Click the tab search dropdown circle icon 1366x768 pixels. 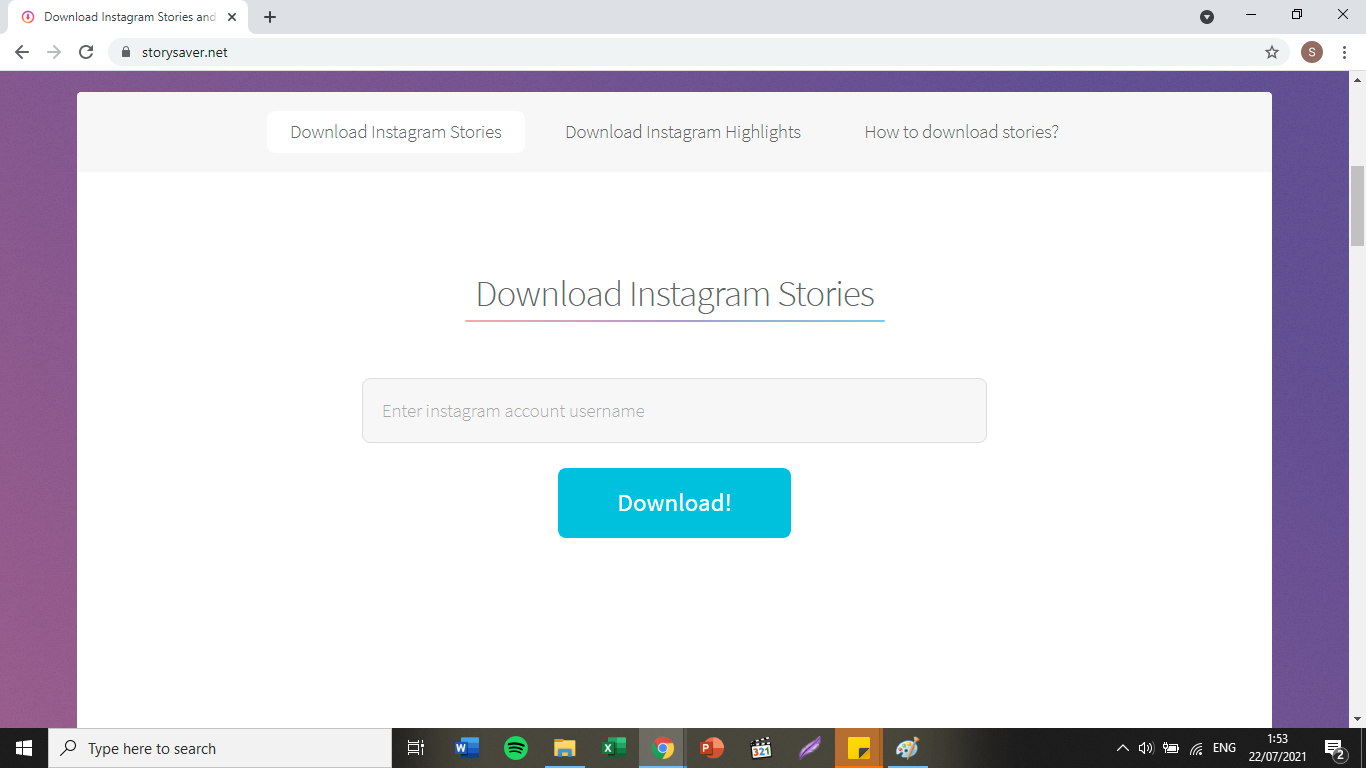pyautogui.click(x=1207, y=16)
